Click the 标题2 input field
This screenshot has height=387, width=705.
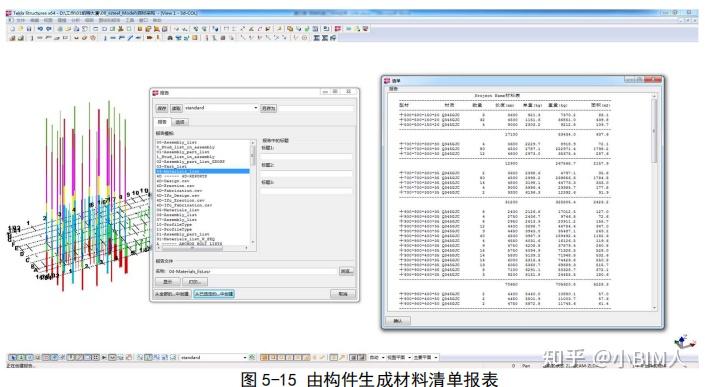pos(306,173)
